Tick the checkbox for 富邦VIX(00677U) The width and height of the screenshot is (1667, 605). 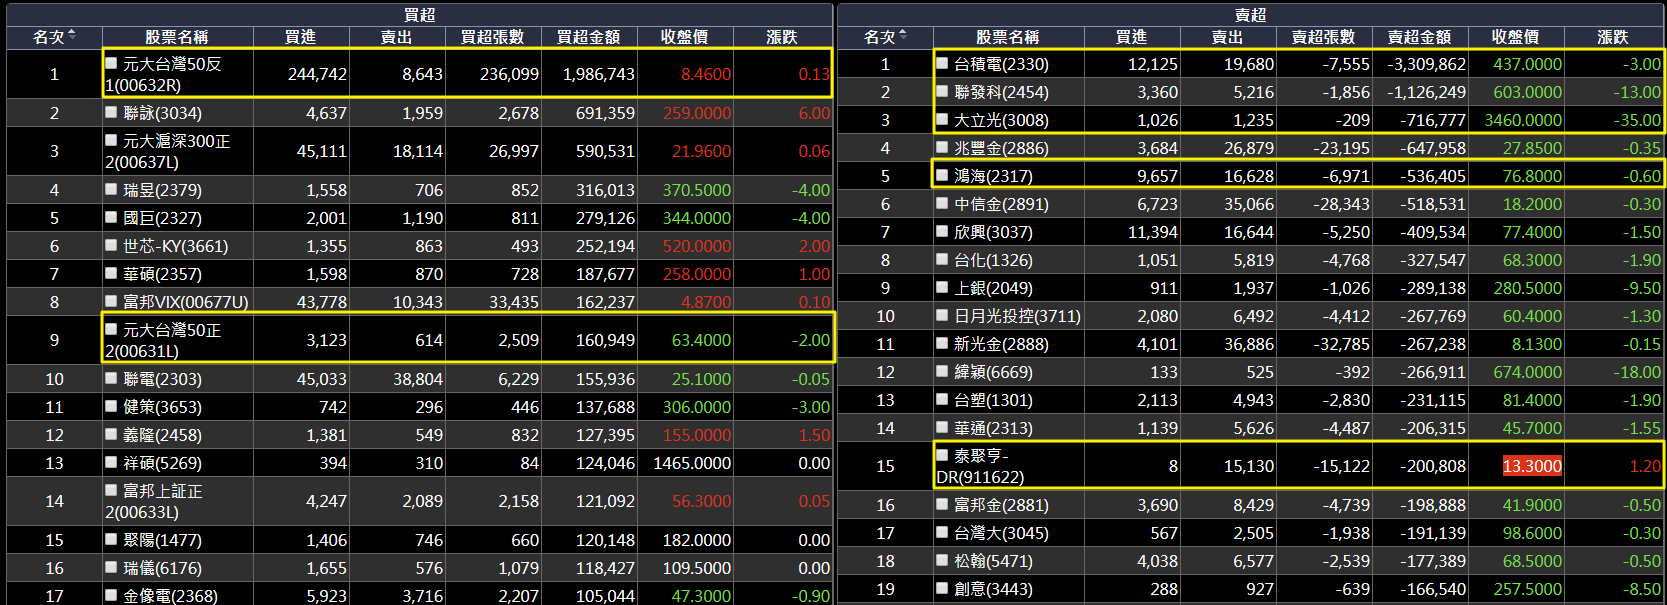pos(112,301)
